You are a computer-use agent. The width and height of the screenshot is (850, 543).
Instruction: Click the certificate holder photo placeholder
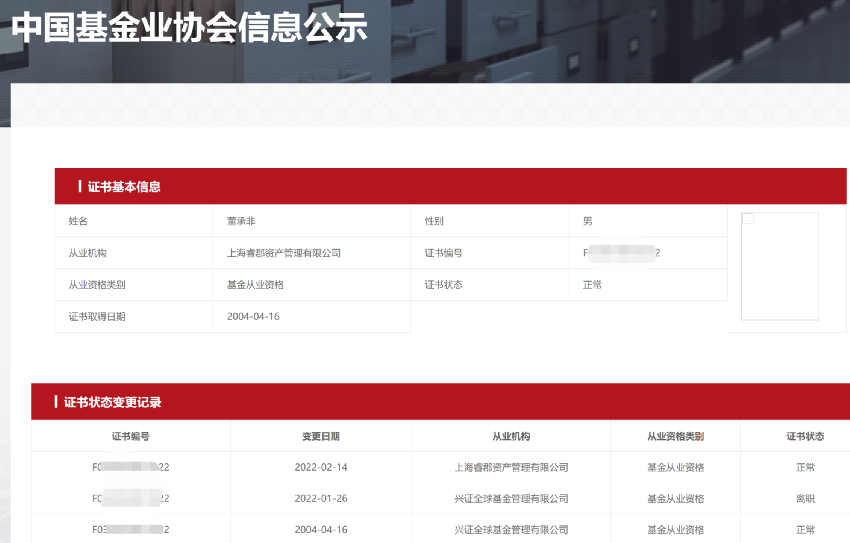point(779,266)
